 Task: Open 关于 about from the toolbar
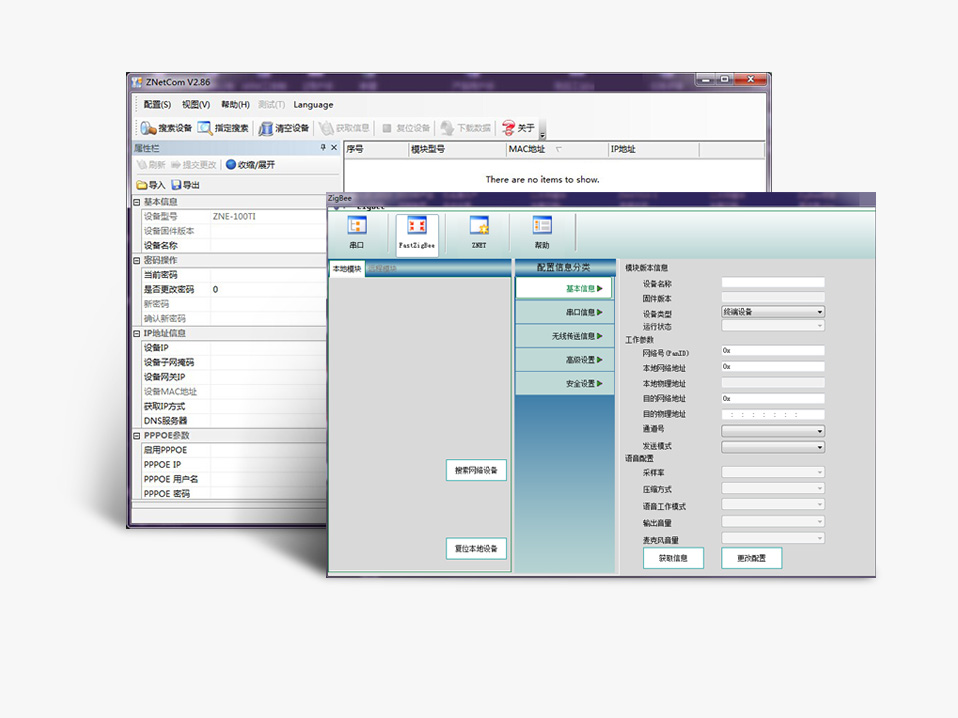click(x=509, y=128)
